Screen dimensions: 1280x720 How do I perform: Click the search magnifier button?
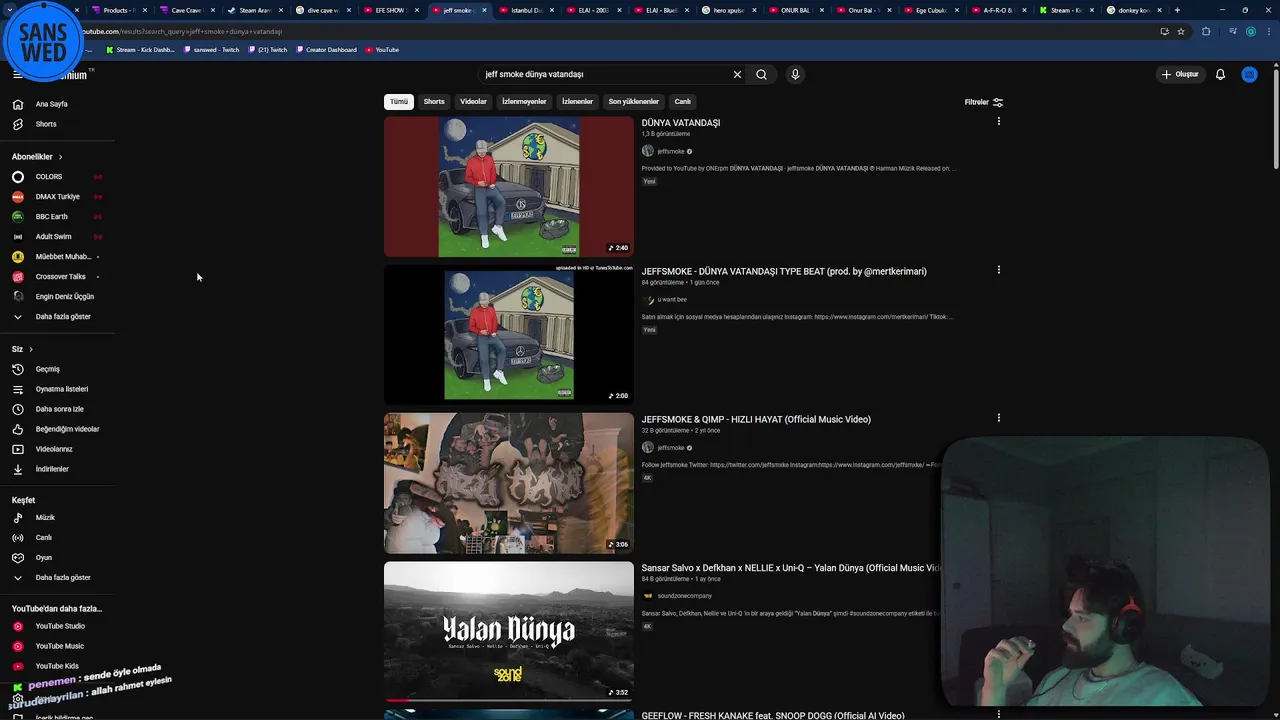point(762,74)
